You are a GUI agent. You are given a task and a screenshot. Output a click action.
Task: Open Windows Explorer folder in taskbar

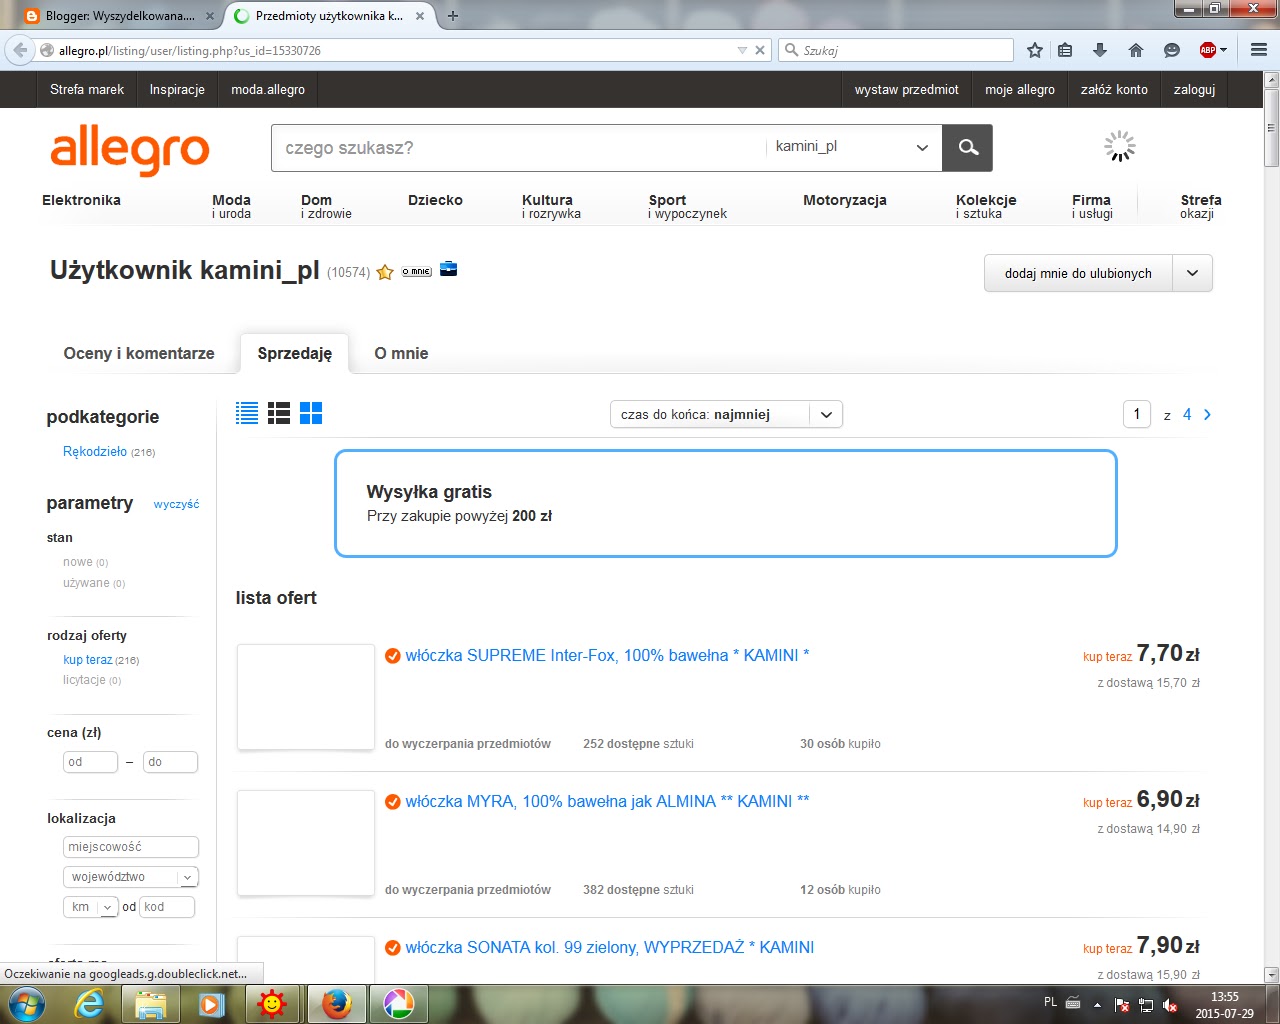tap(150, 1003)
